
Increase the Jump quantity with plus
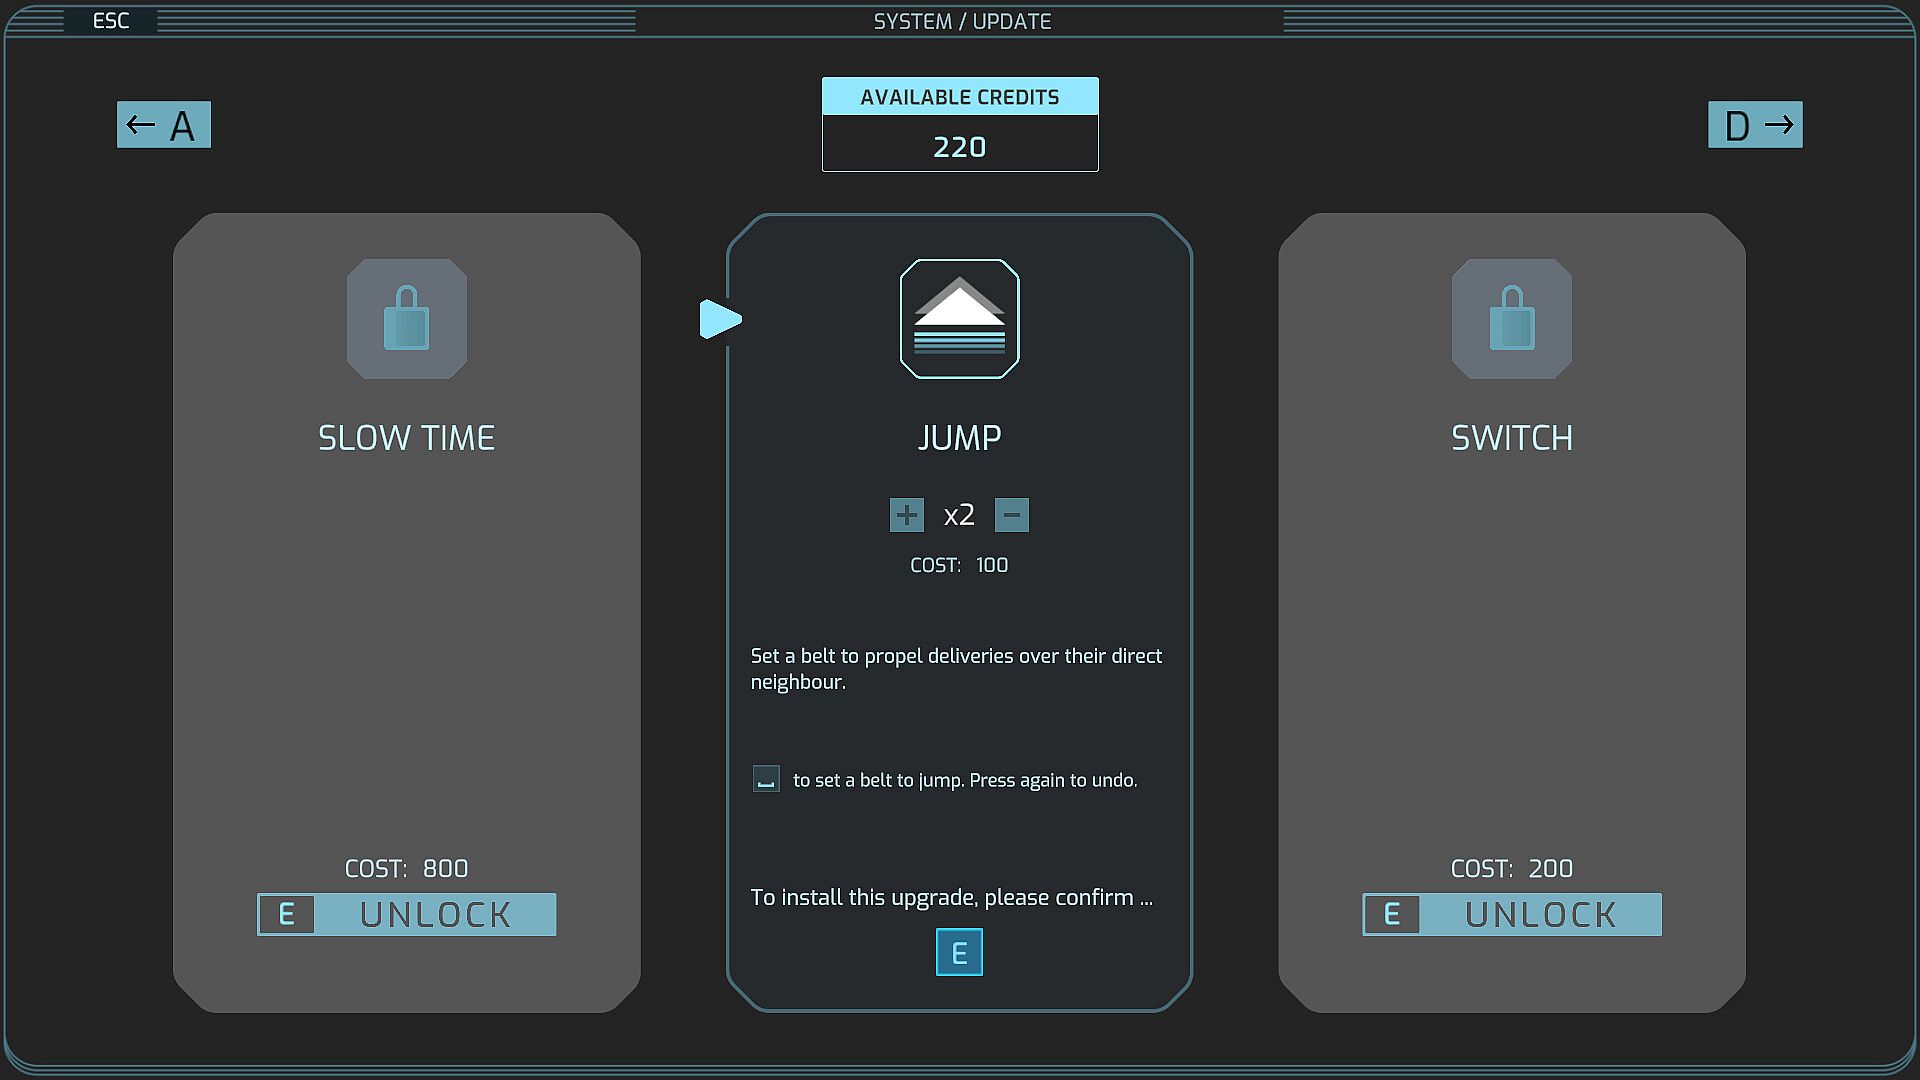click(x=906, y=515)
